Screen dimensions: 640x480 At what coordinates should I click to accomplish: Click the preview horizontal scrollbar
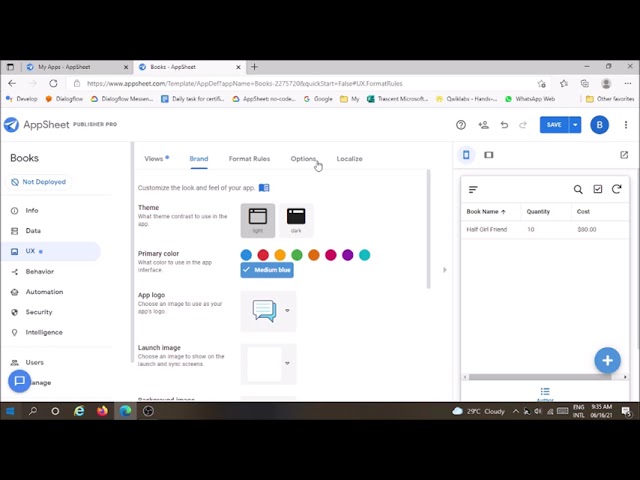[540, 377]
